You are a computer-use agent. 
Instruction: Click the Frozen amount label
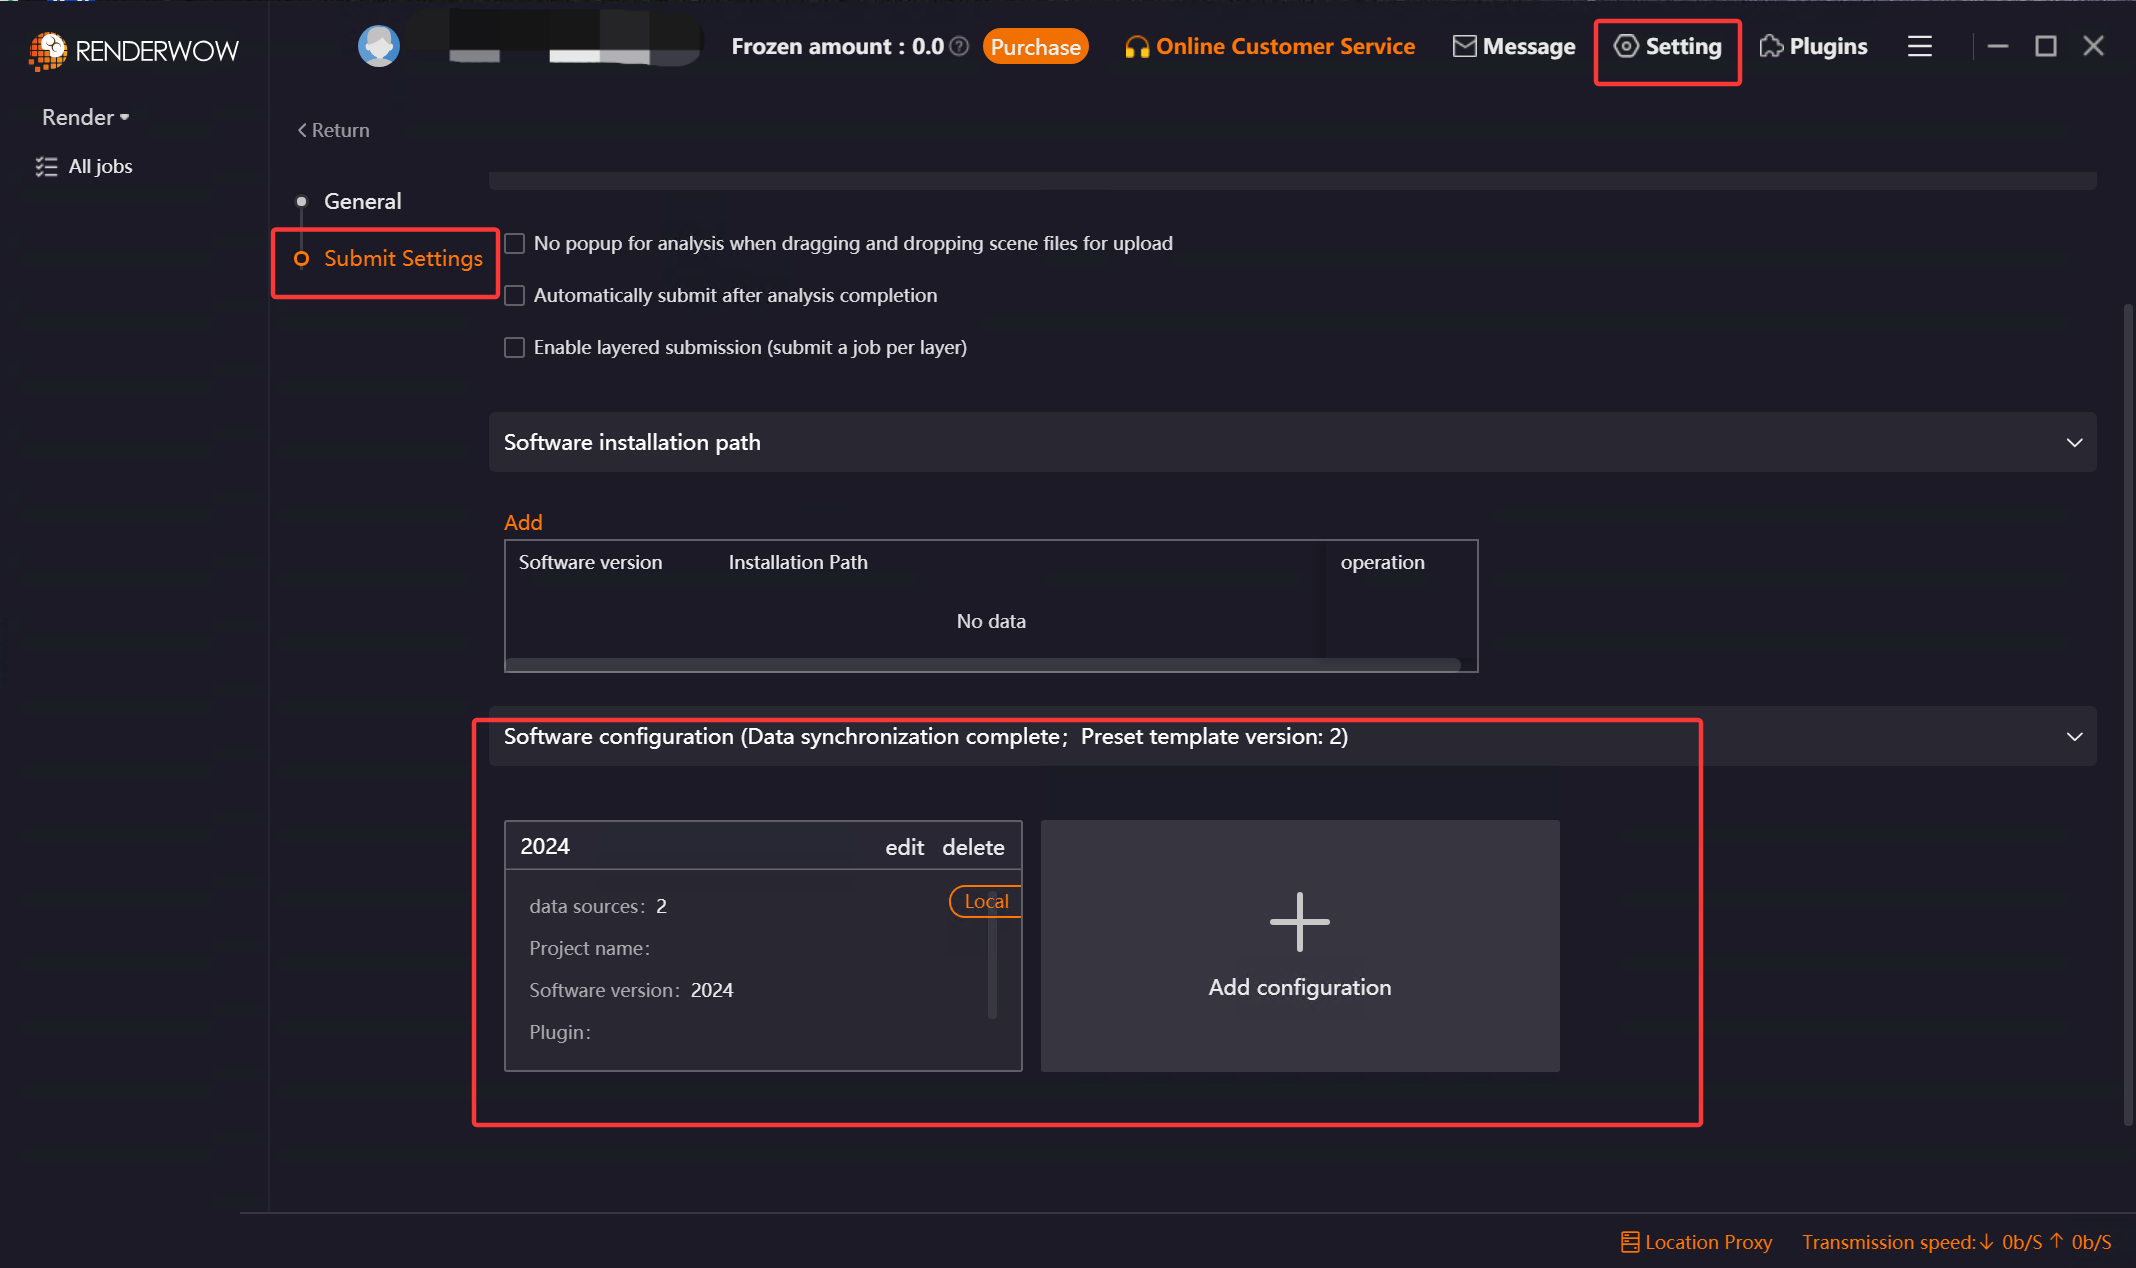(837, 46)
